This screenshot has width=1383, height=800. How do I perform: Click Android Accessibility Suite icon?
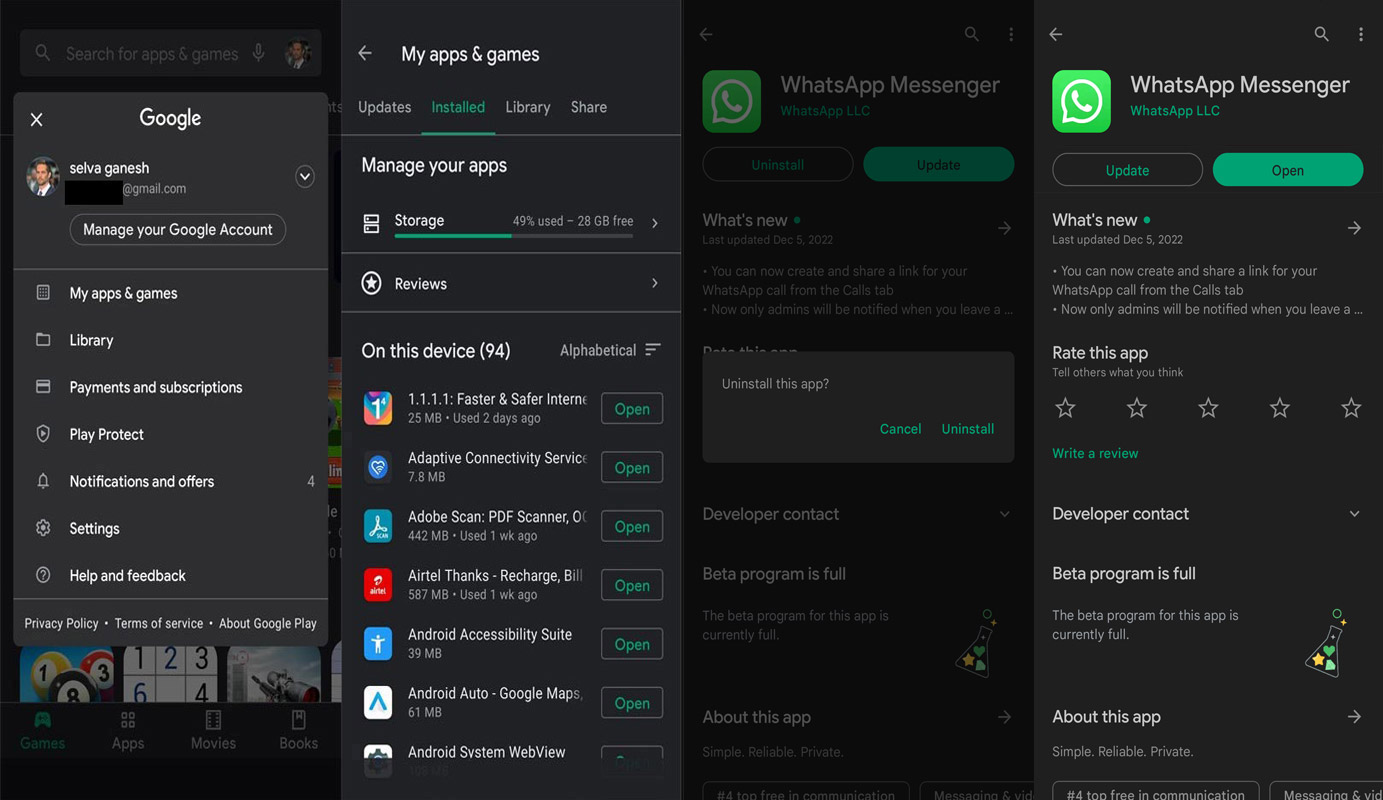(378, 644)
